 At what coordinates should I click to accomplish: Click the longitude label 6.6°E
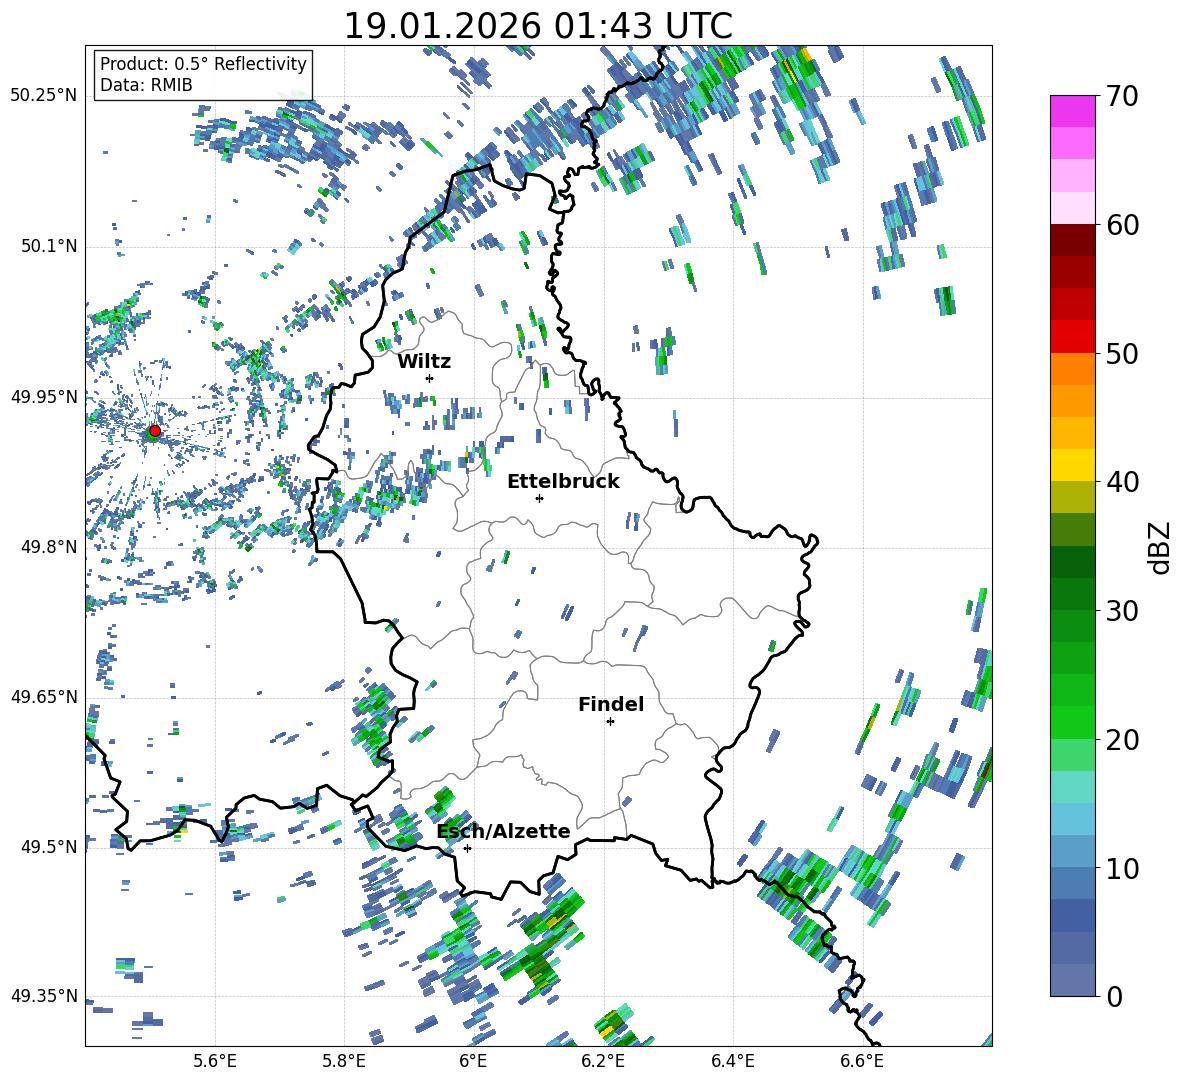(x=862, y=1062)
